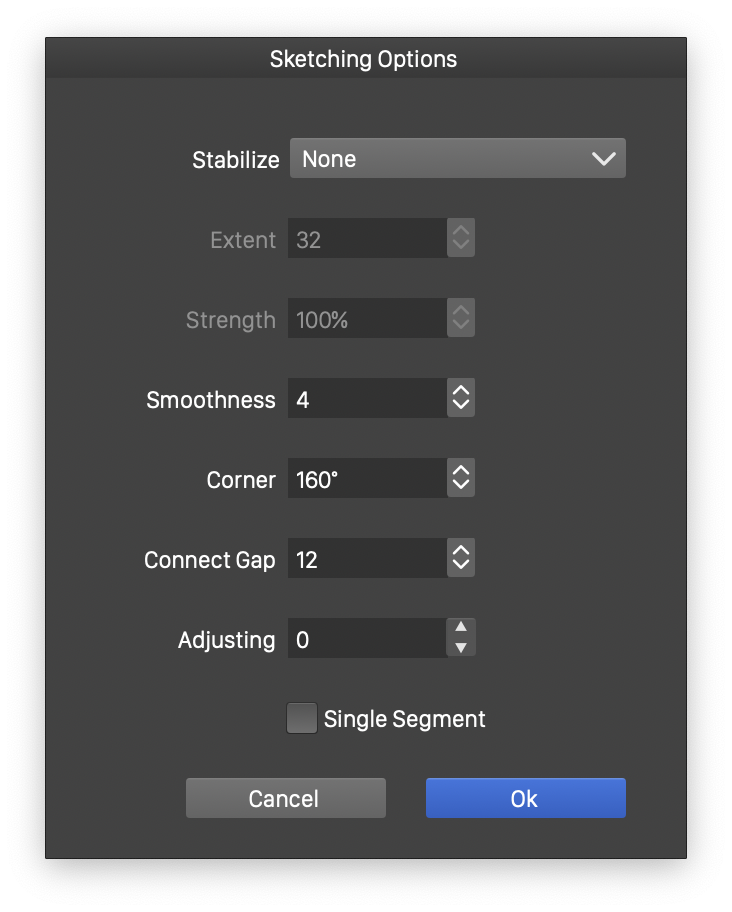Click the Sketching Options title bar
732x912 pixels.
pyautogui.click(x=364, y=59)
